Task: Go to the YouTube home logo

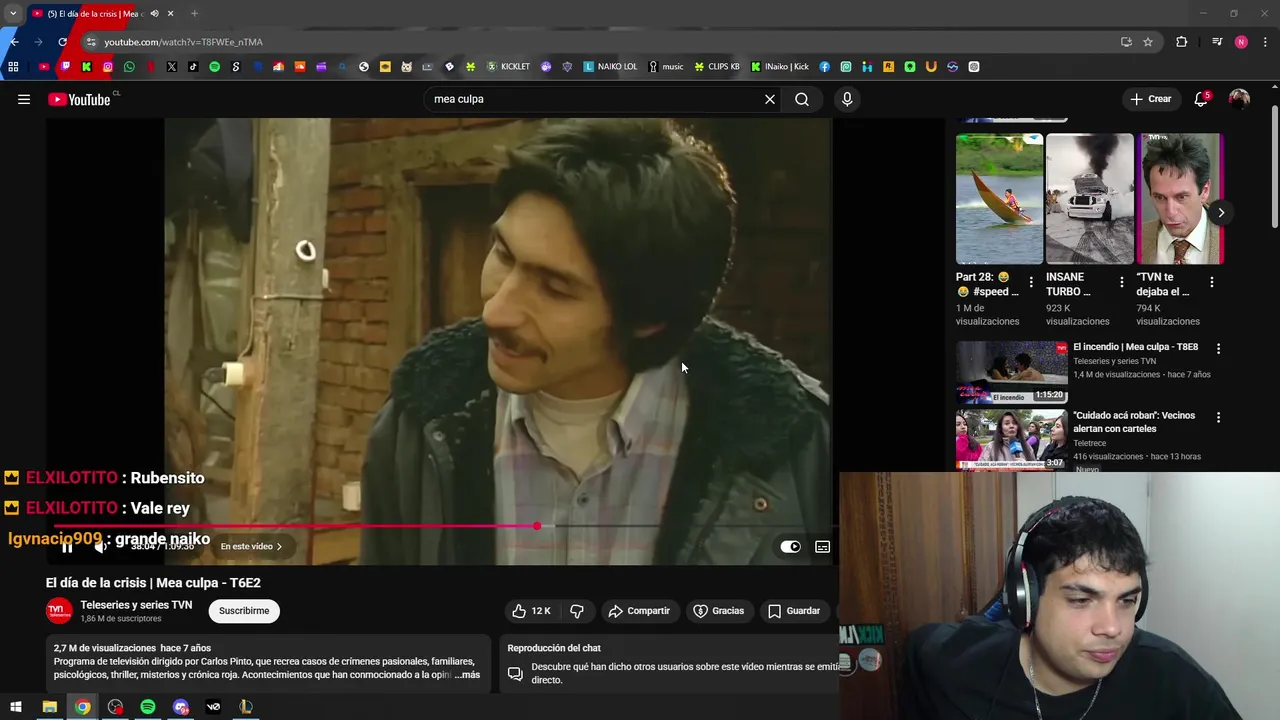Action: (x=79, y=99)
